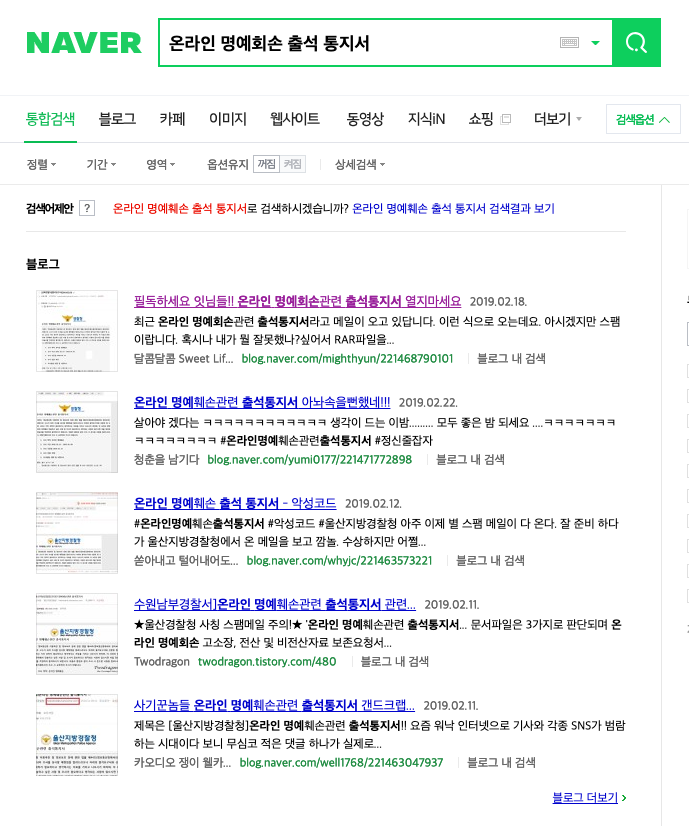
Task: Click 블로그 내 검색 for Twodragon result
Action: 394,662
